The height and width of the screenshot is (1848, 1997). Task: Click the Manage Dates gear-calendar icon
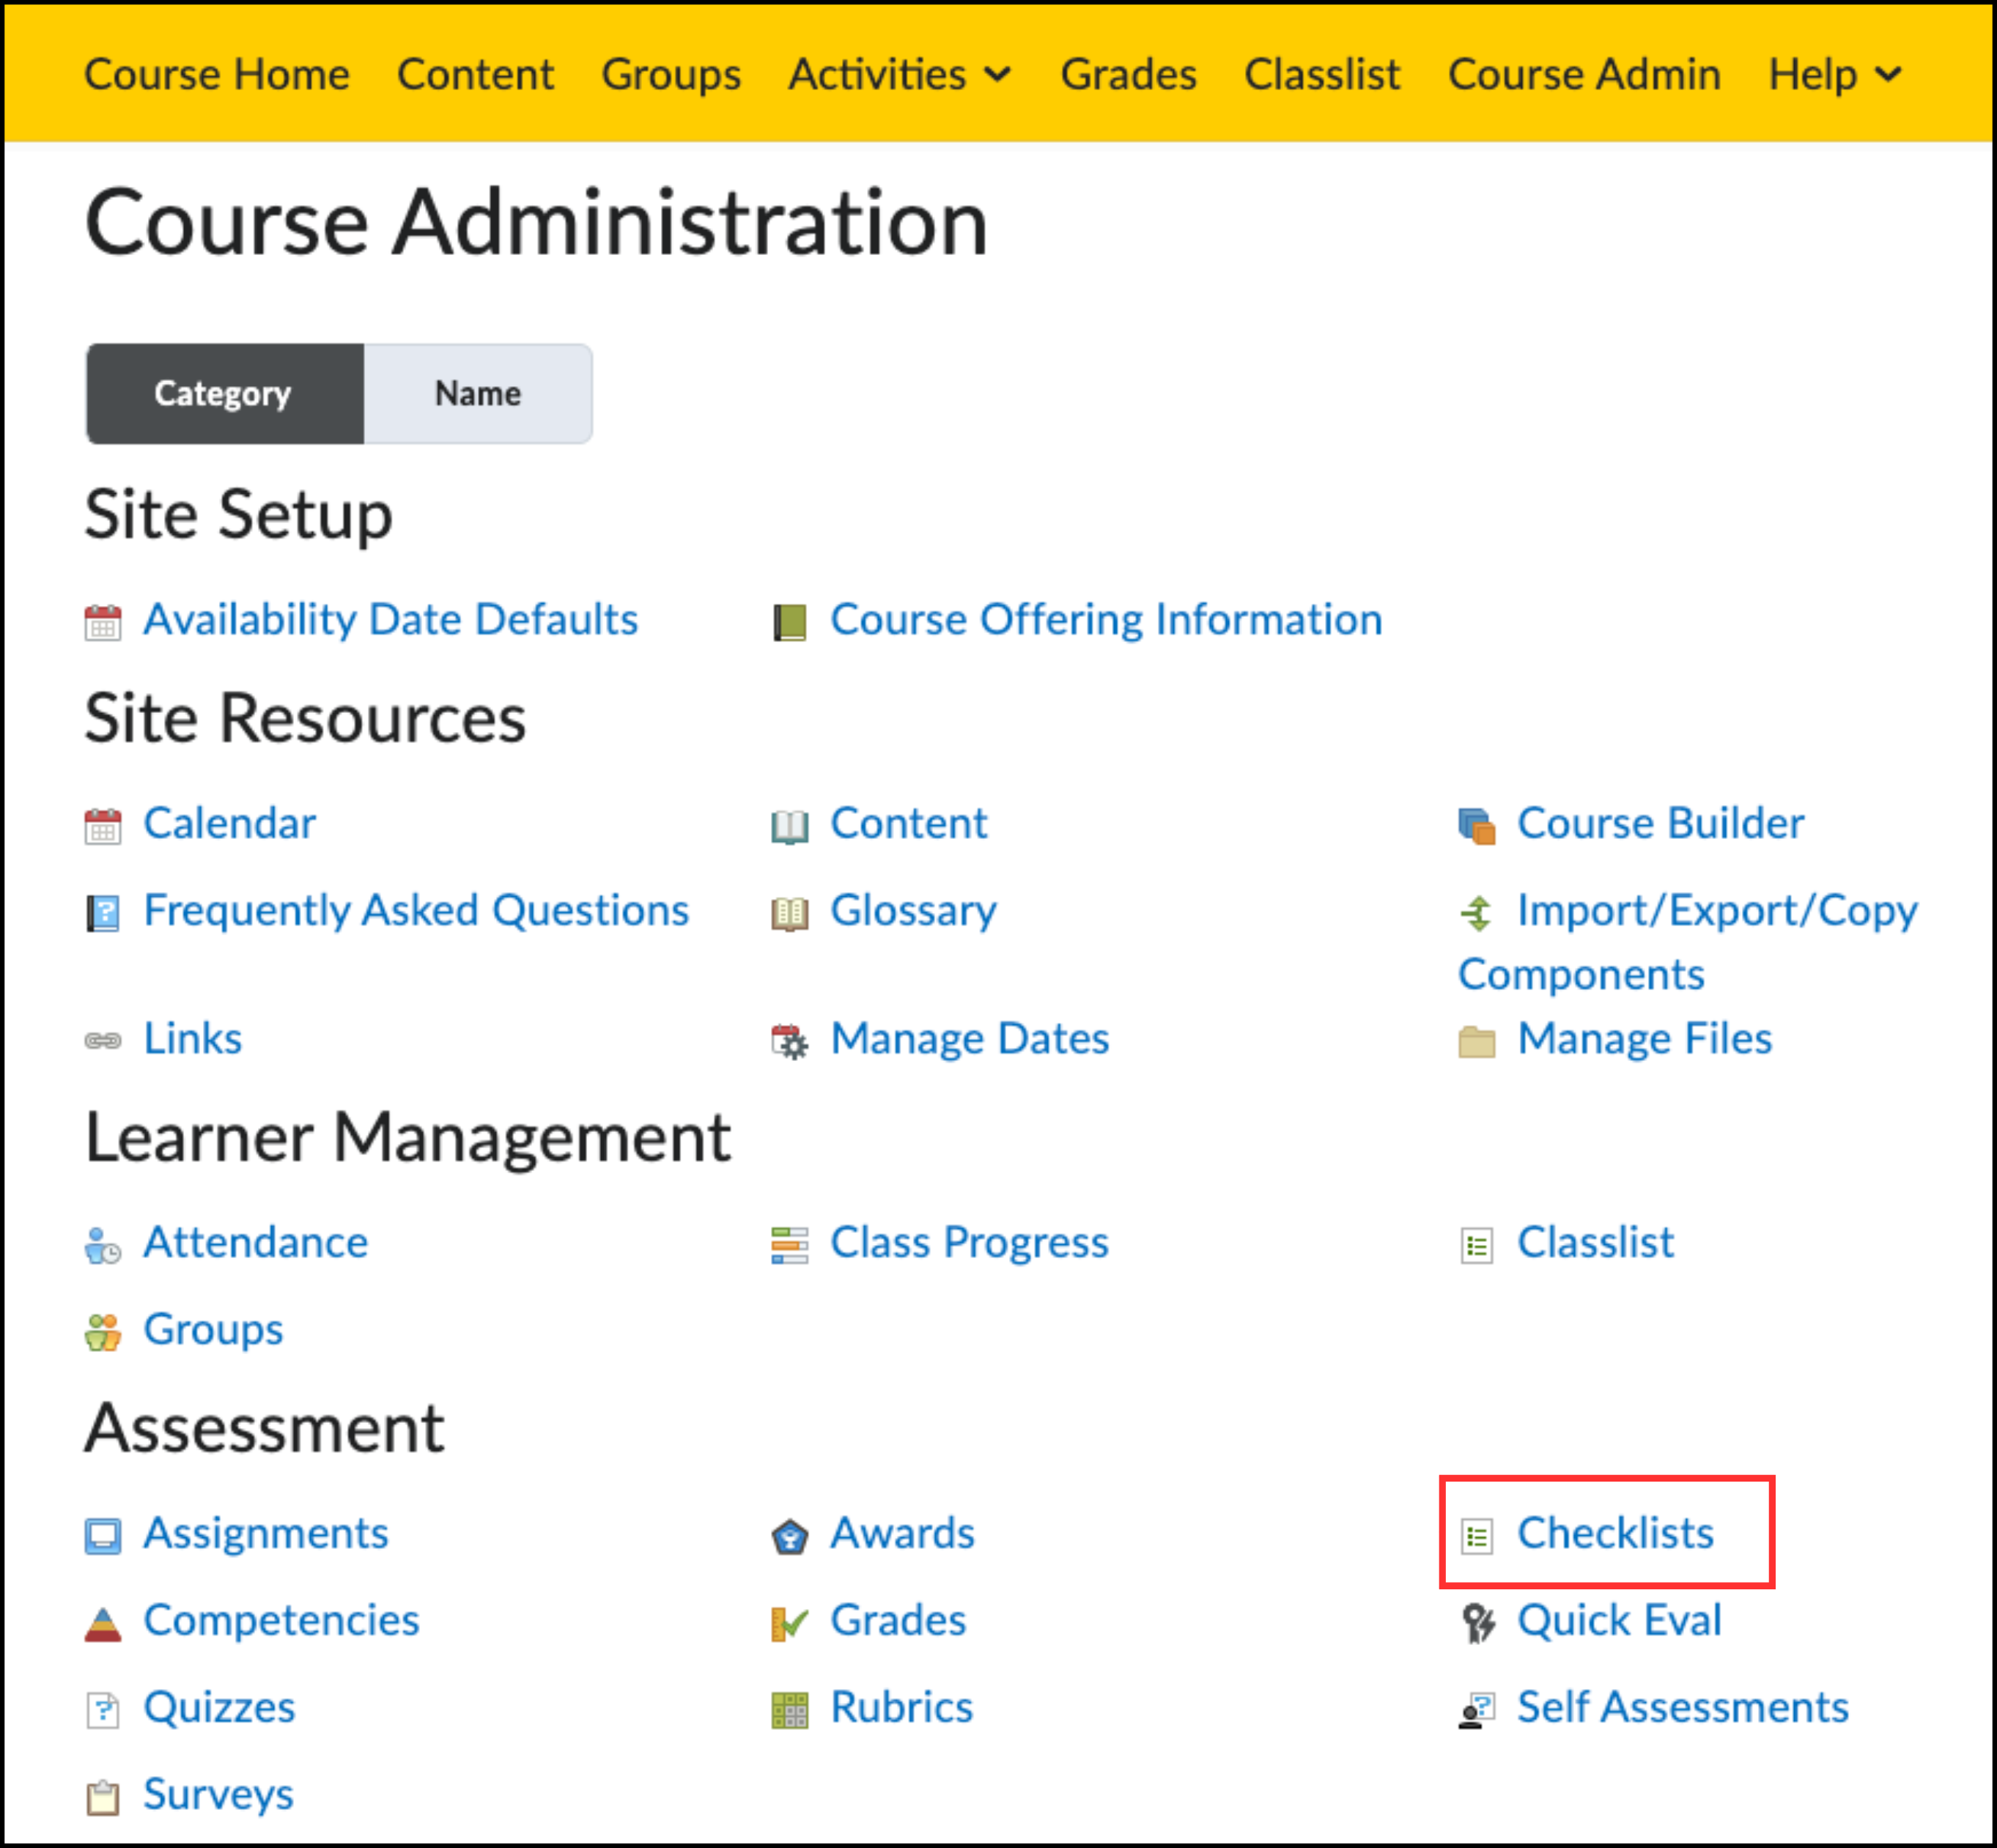point(789,1041)
